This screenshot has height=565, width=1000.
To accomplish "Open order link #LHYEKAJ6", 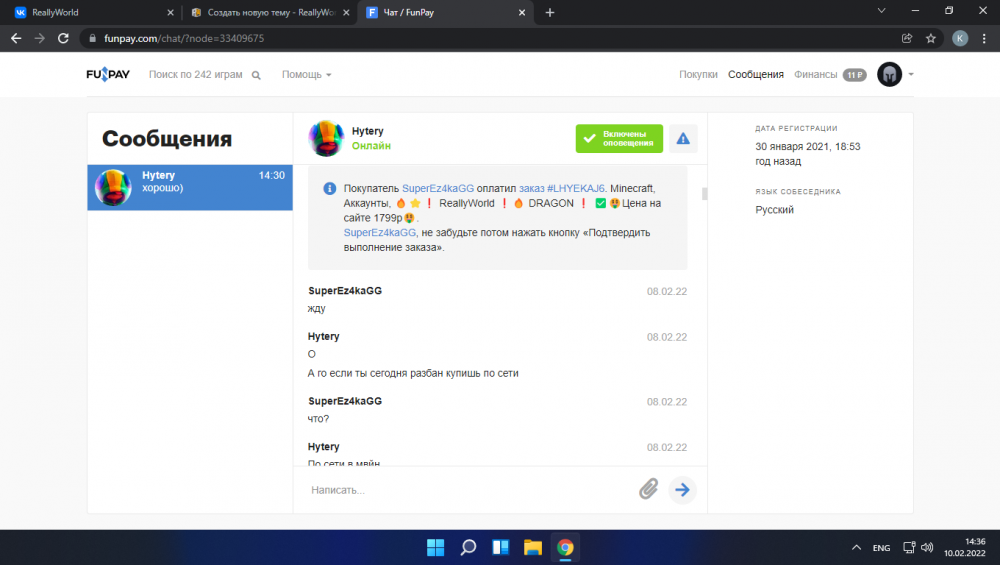I will 561,188.
